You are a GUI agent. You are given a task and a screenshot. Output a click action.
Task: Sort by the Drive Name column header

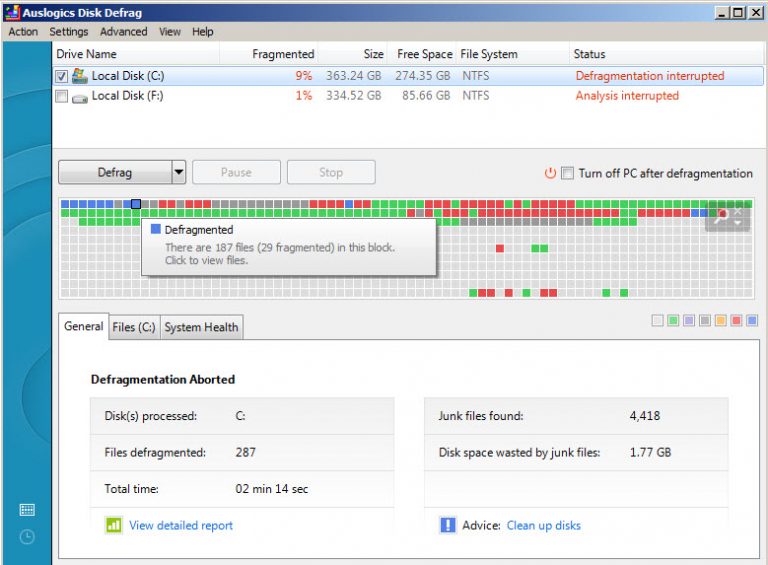coord(136,54)
